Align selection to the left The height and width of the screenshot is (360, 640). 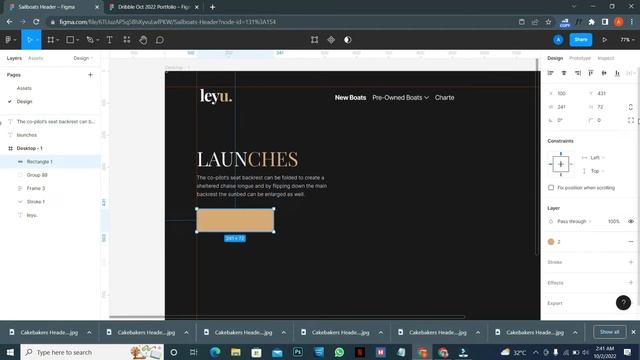pos(551,73)
